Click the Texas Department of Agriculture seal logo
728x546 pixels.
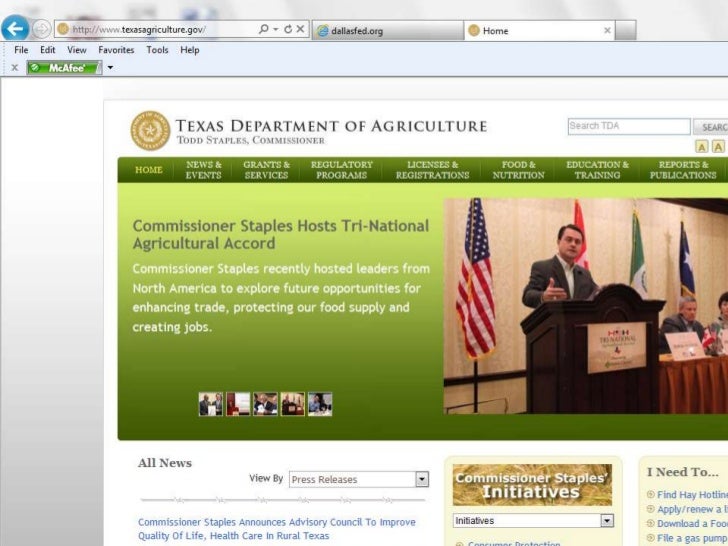pos(150,130)
